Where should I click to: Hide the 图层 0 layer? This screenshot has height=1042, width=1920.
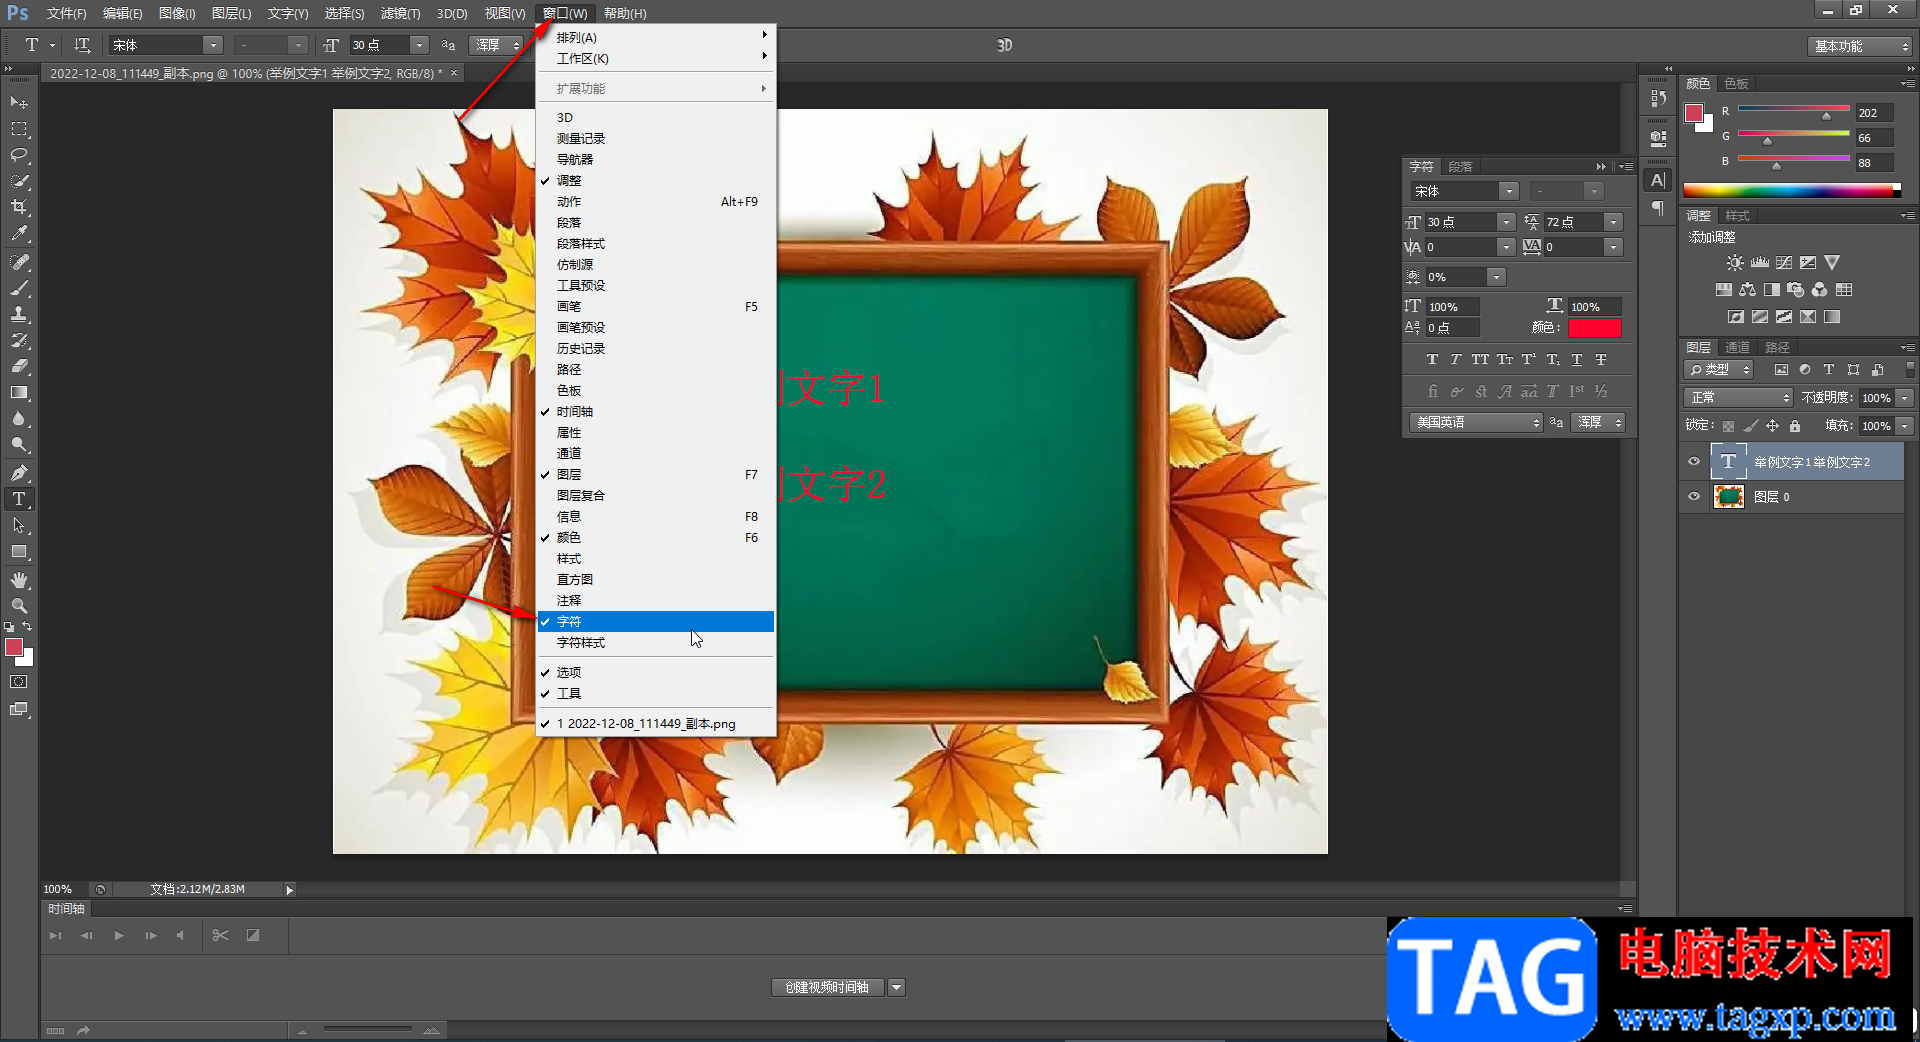tap(1694, 496)
